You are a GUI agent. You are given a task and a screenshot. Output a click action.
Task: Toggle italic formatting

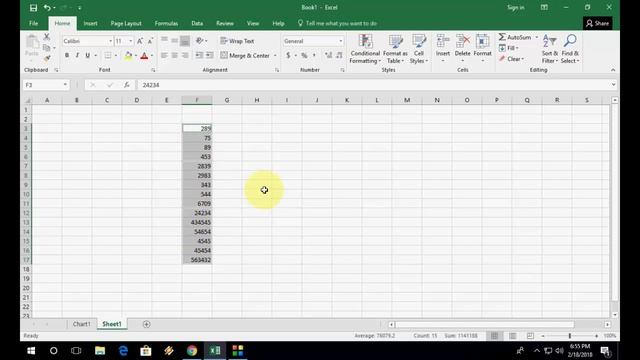tap(77, 56)
